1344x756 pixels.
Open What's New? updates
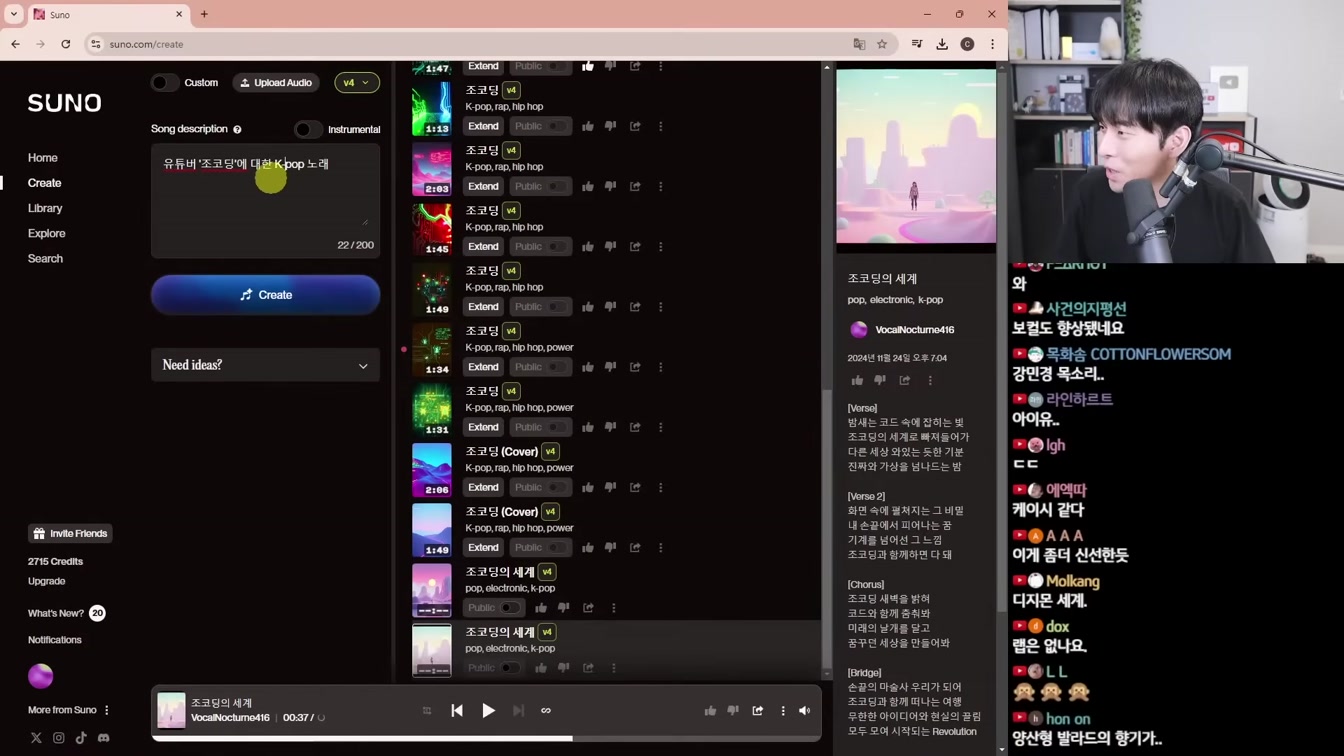[x=66, y=613]
